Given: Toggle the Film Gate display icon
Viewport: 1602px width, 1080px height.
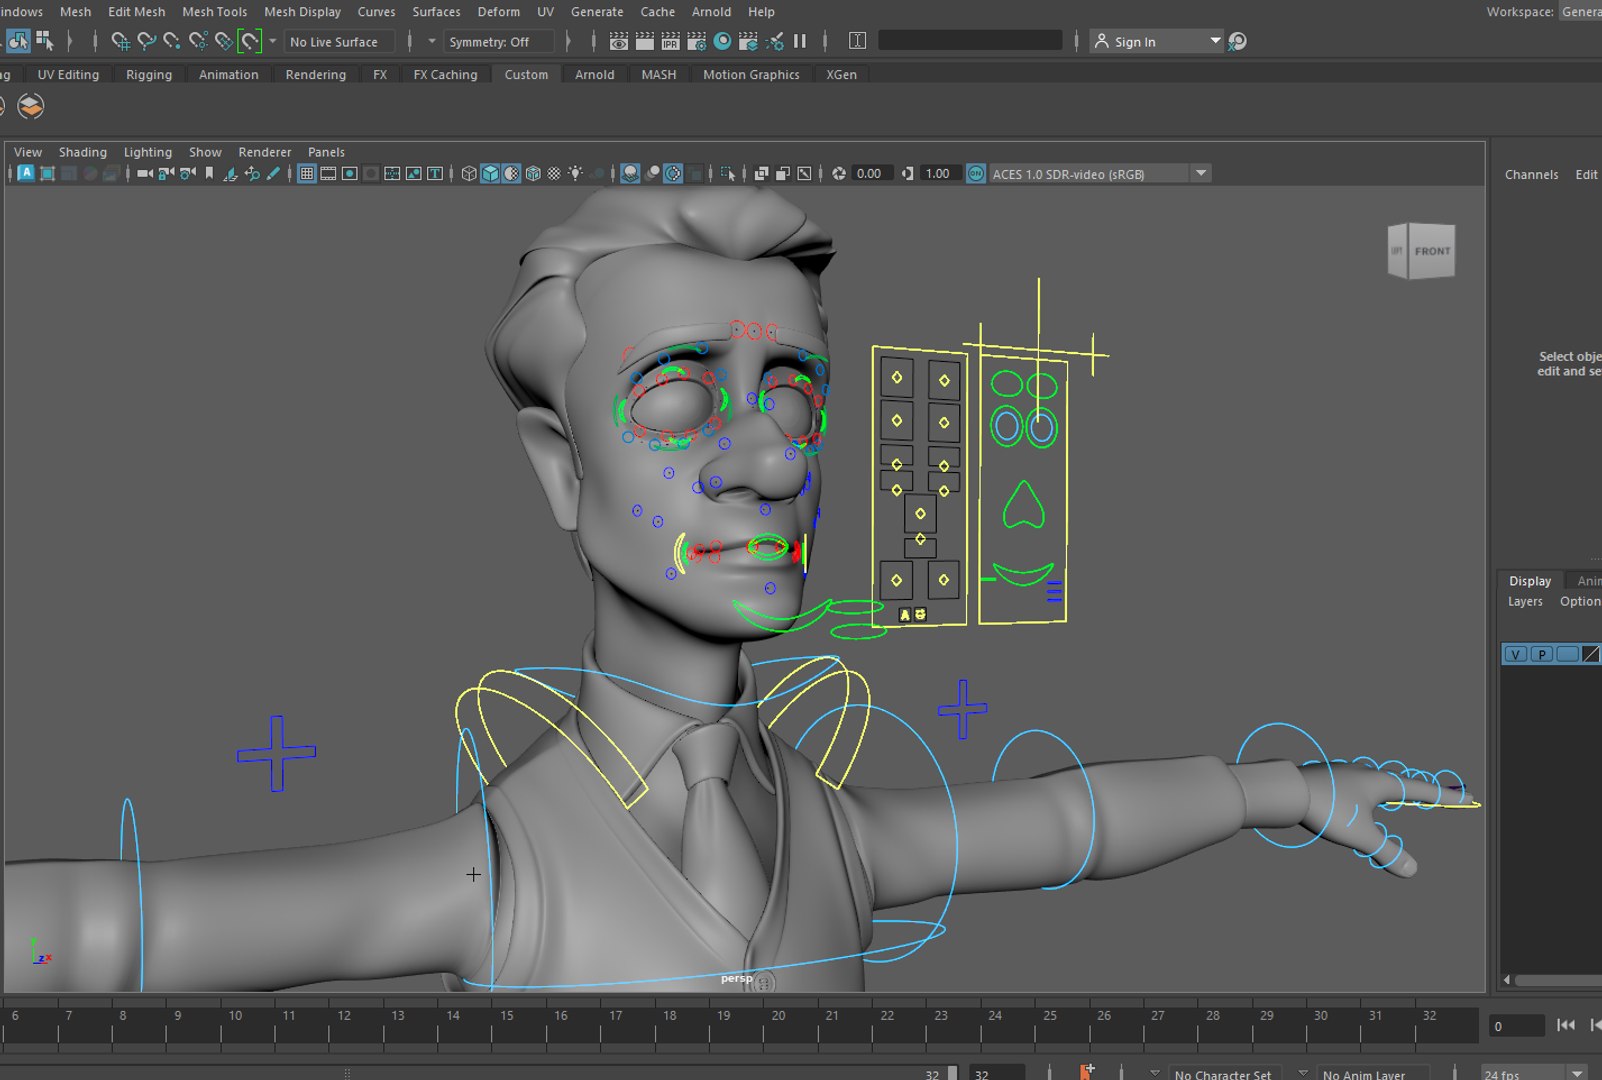Looking at the screenshot, I should pos(328,173).
